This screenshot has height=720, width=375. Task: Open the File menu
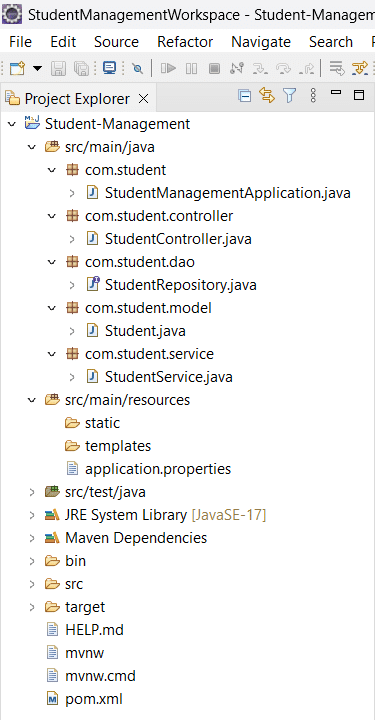pyautogui.click(x=20, y=42)
